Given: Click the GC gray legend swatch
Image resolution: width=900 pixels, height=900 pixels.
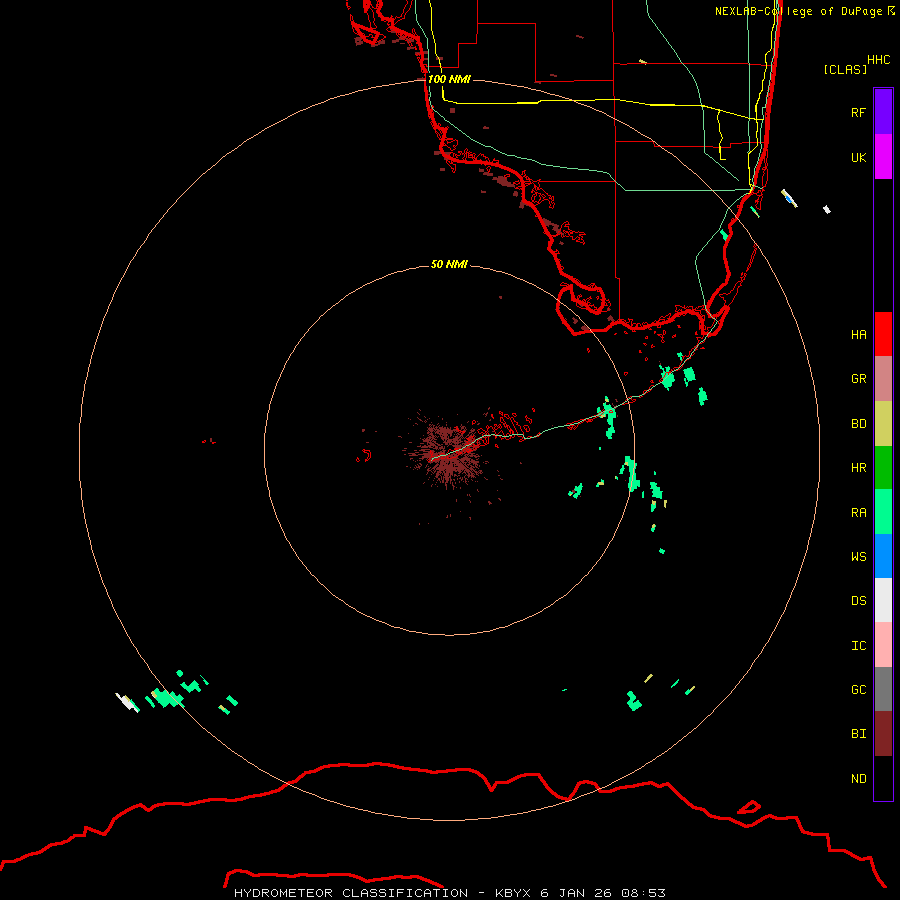Looking at the screenshot, I should pyautogui.click(x=883, y=689).
